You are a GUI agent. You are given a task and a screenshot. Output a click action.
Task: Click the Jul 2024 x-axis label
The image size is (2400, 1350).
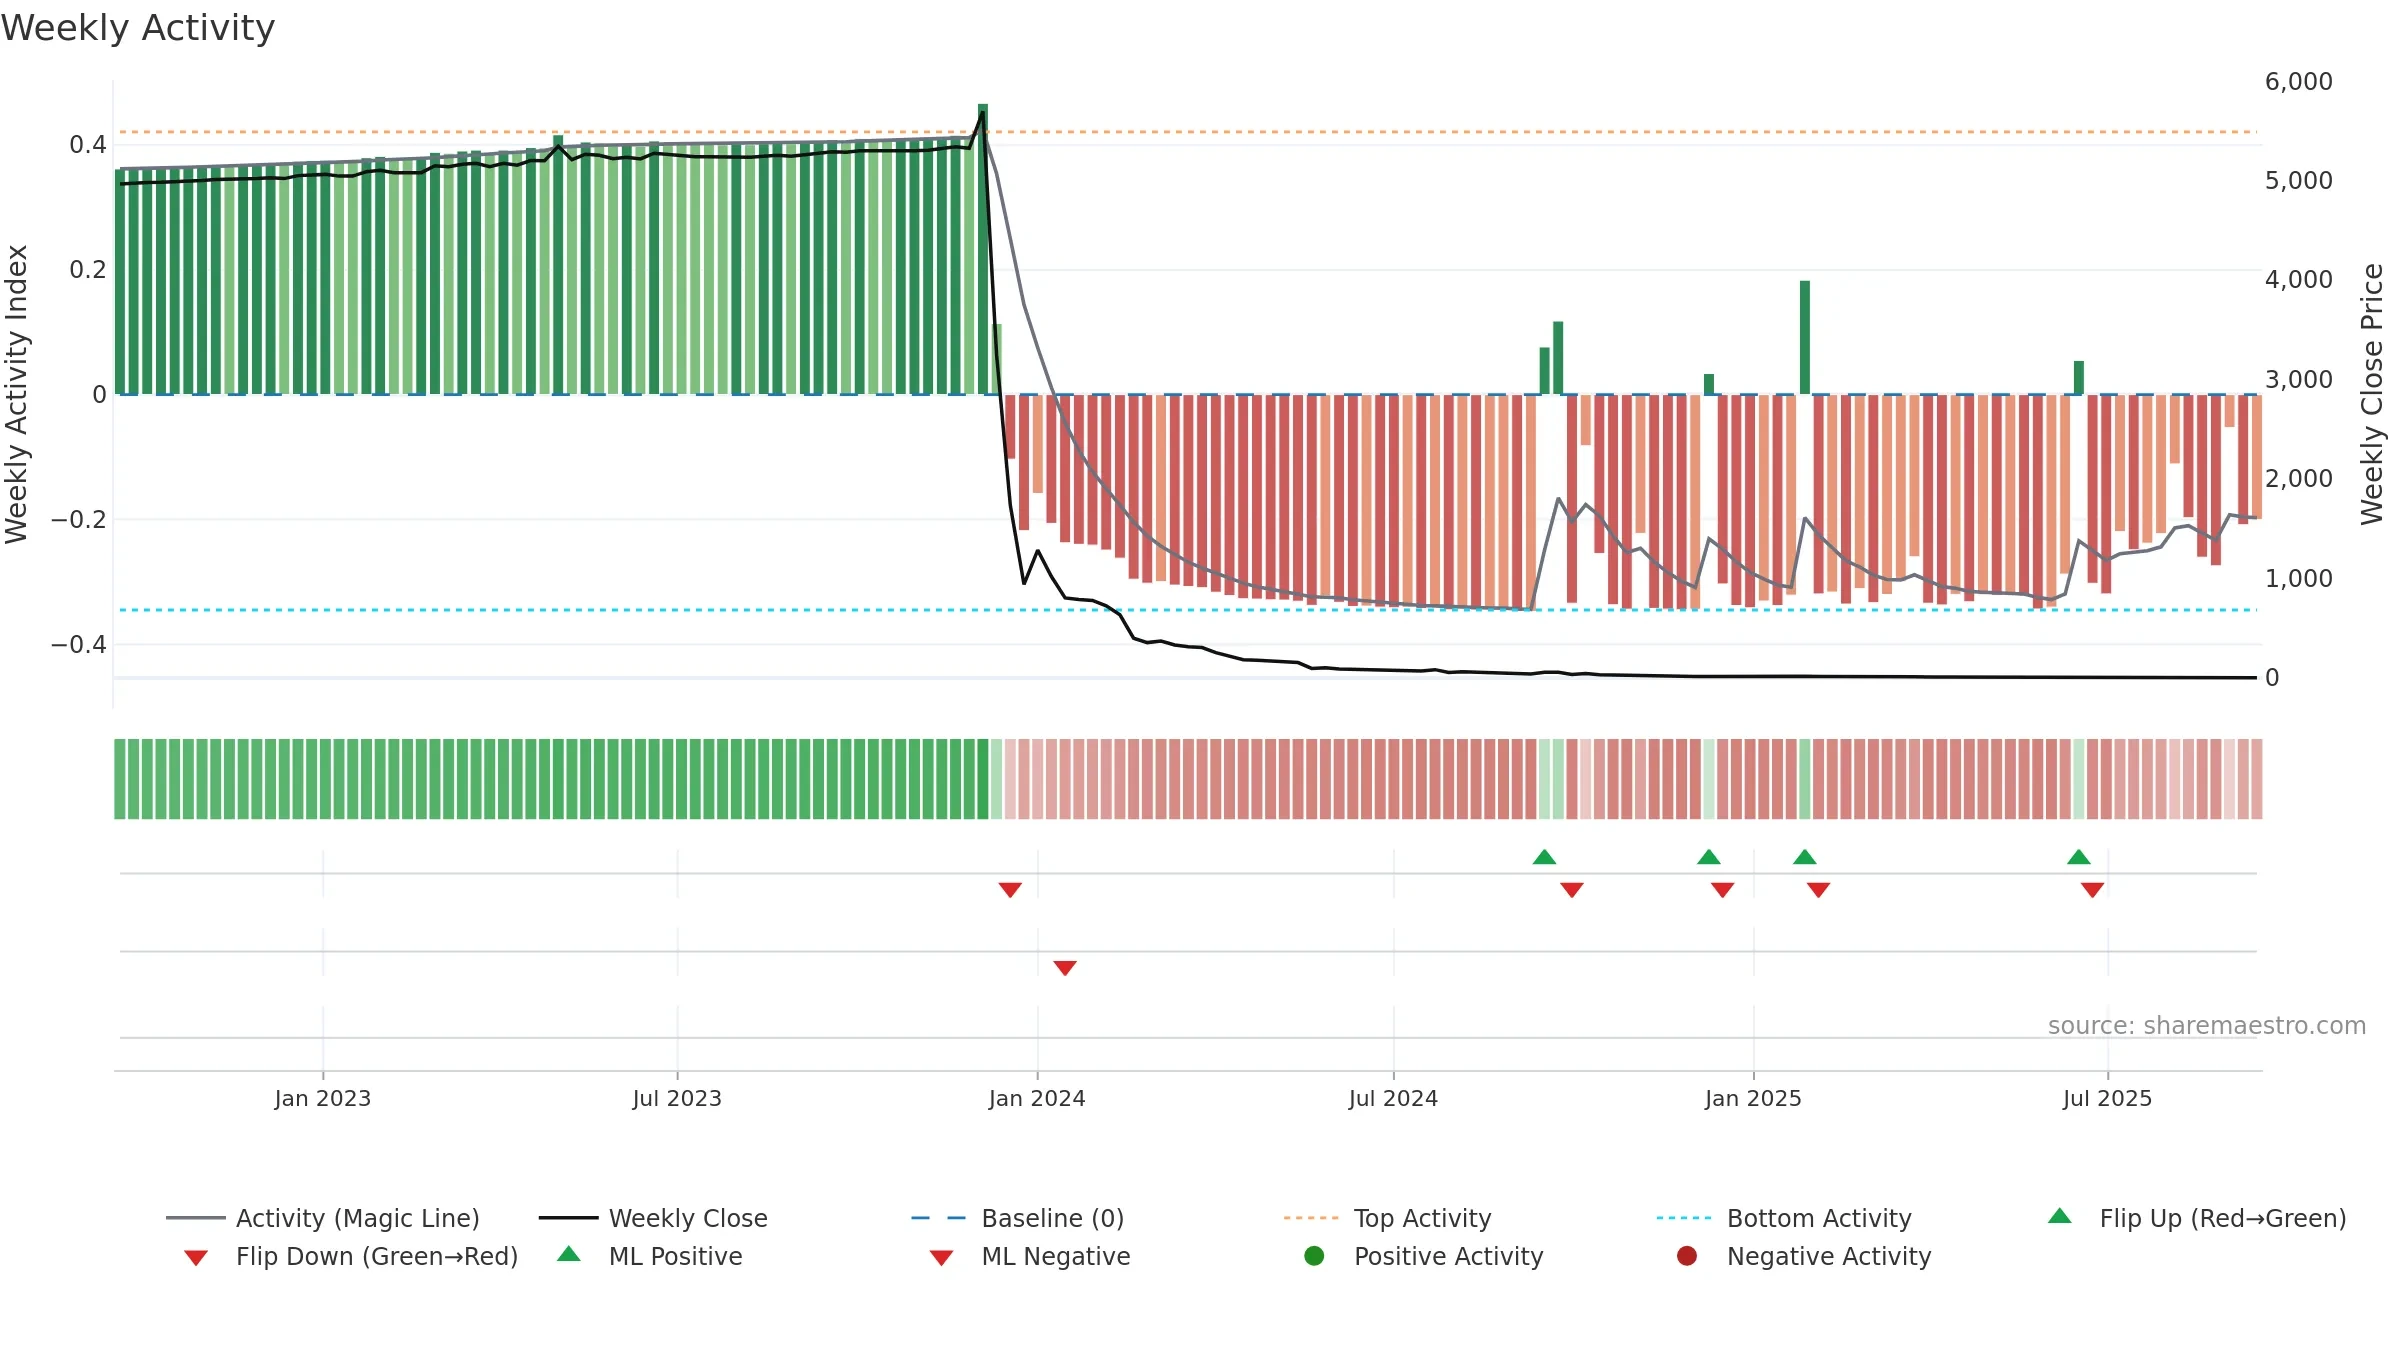pyautogui.click(x=1393, y=1099)
